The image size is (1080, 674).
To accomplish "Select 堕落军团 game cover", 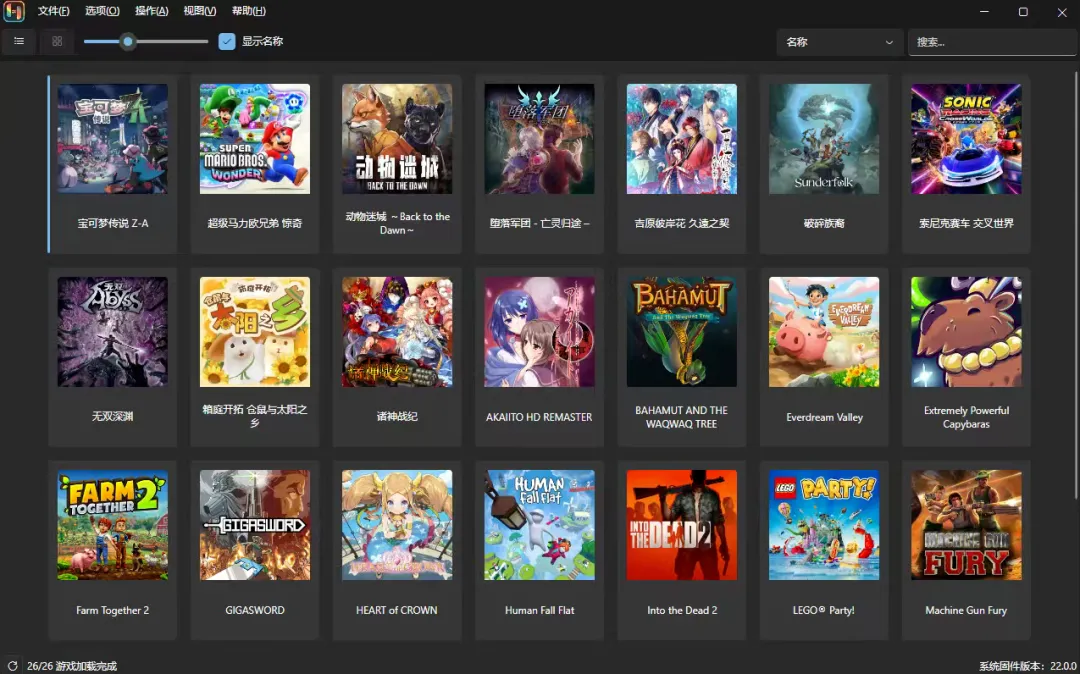I will 539,138.
